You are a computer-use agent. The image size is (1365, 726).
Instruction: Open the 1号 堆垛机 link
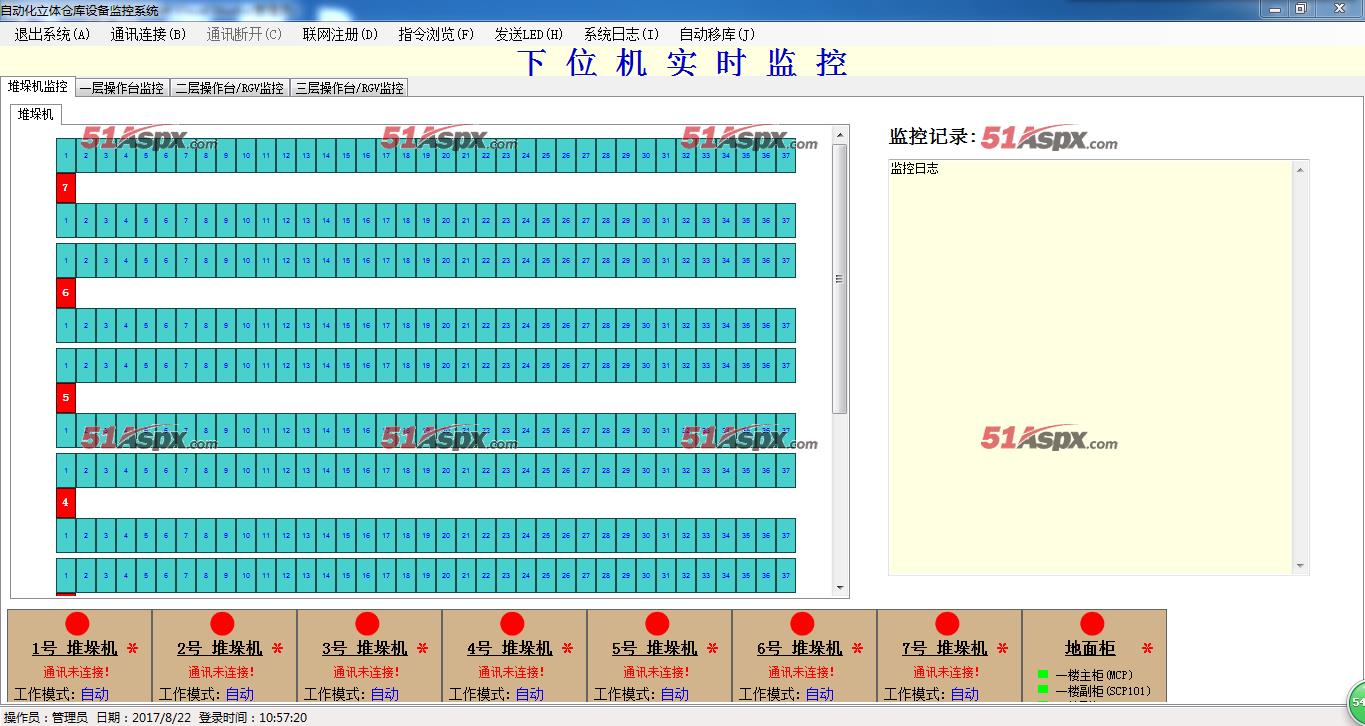coord(75,648)
